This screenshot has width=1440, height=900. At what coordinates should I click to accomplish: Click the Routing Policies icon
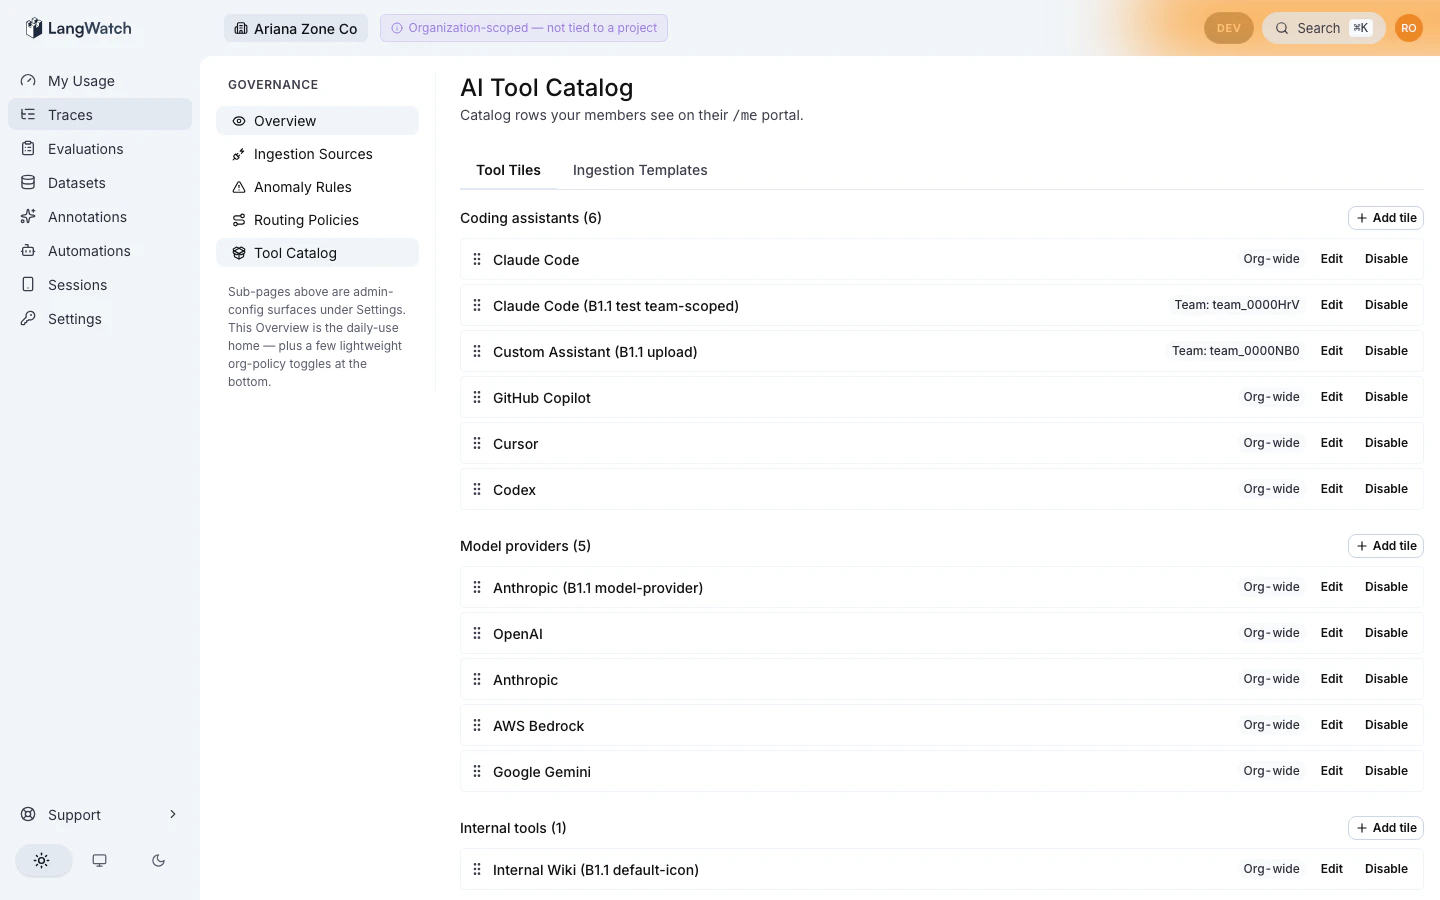(239, 220)
